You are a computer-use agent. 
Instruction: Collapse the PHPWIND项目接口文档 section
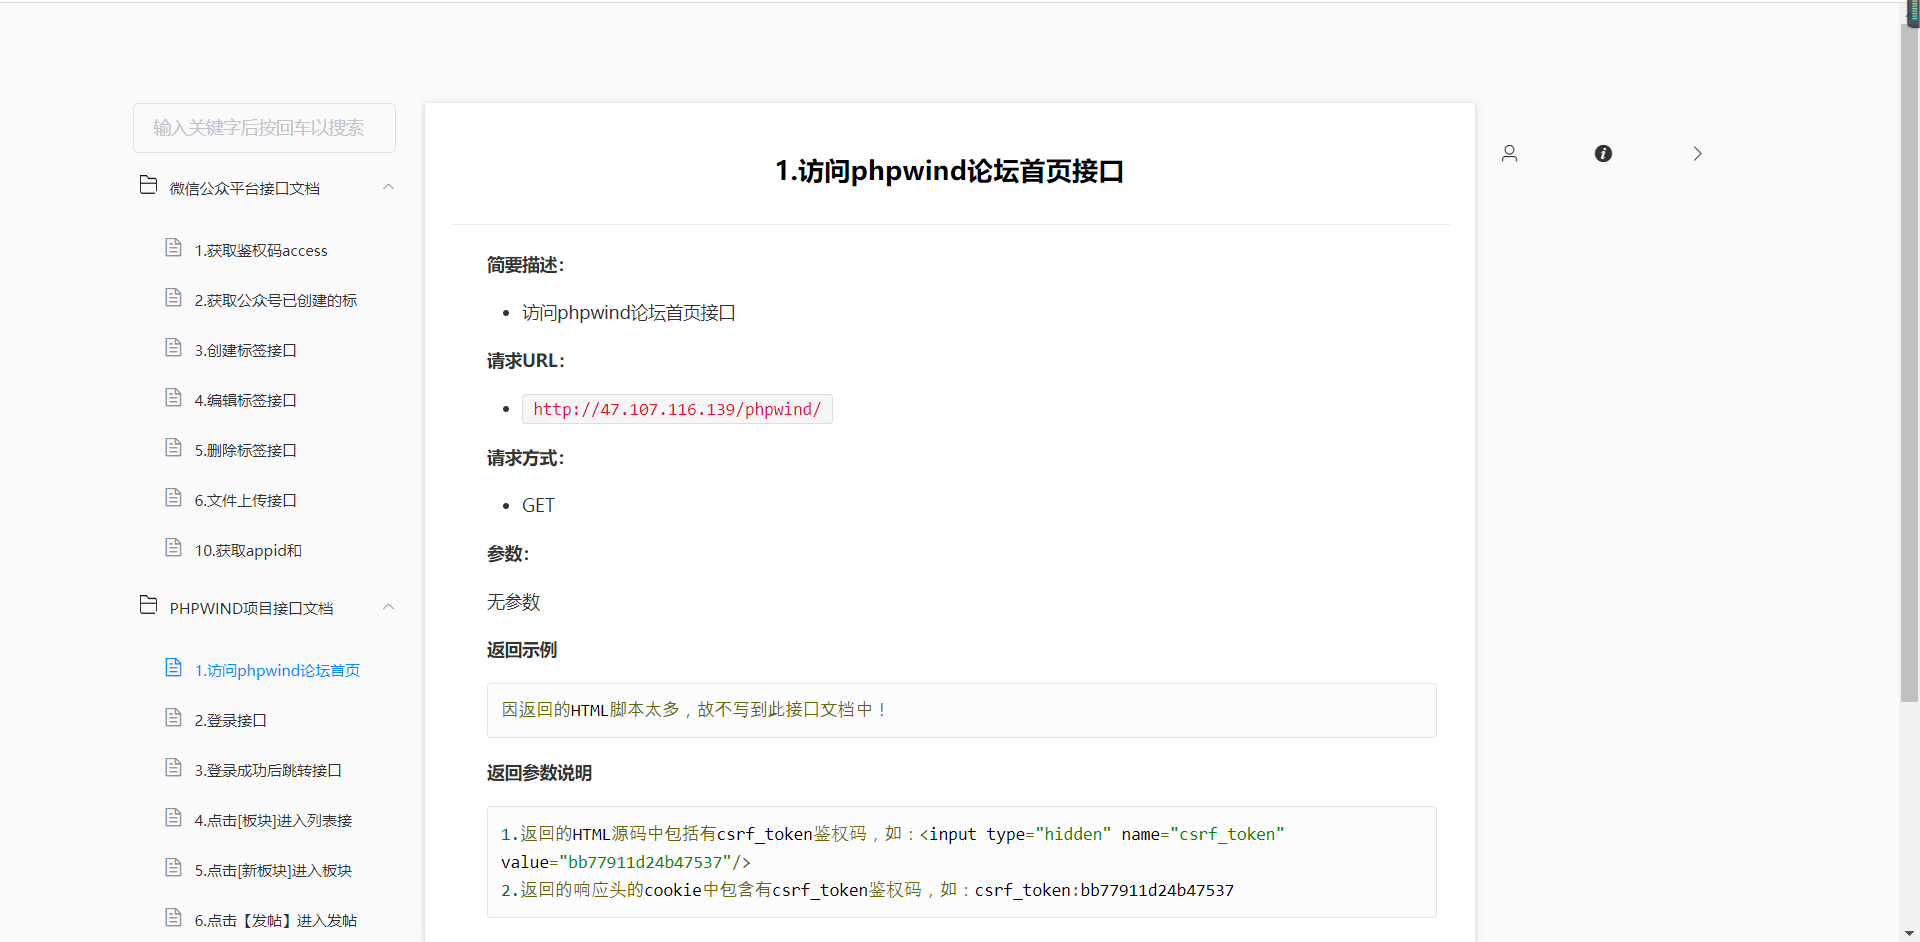click(x=388, y=607)
